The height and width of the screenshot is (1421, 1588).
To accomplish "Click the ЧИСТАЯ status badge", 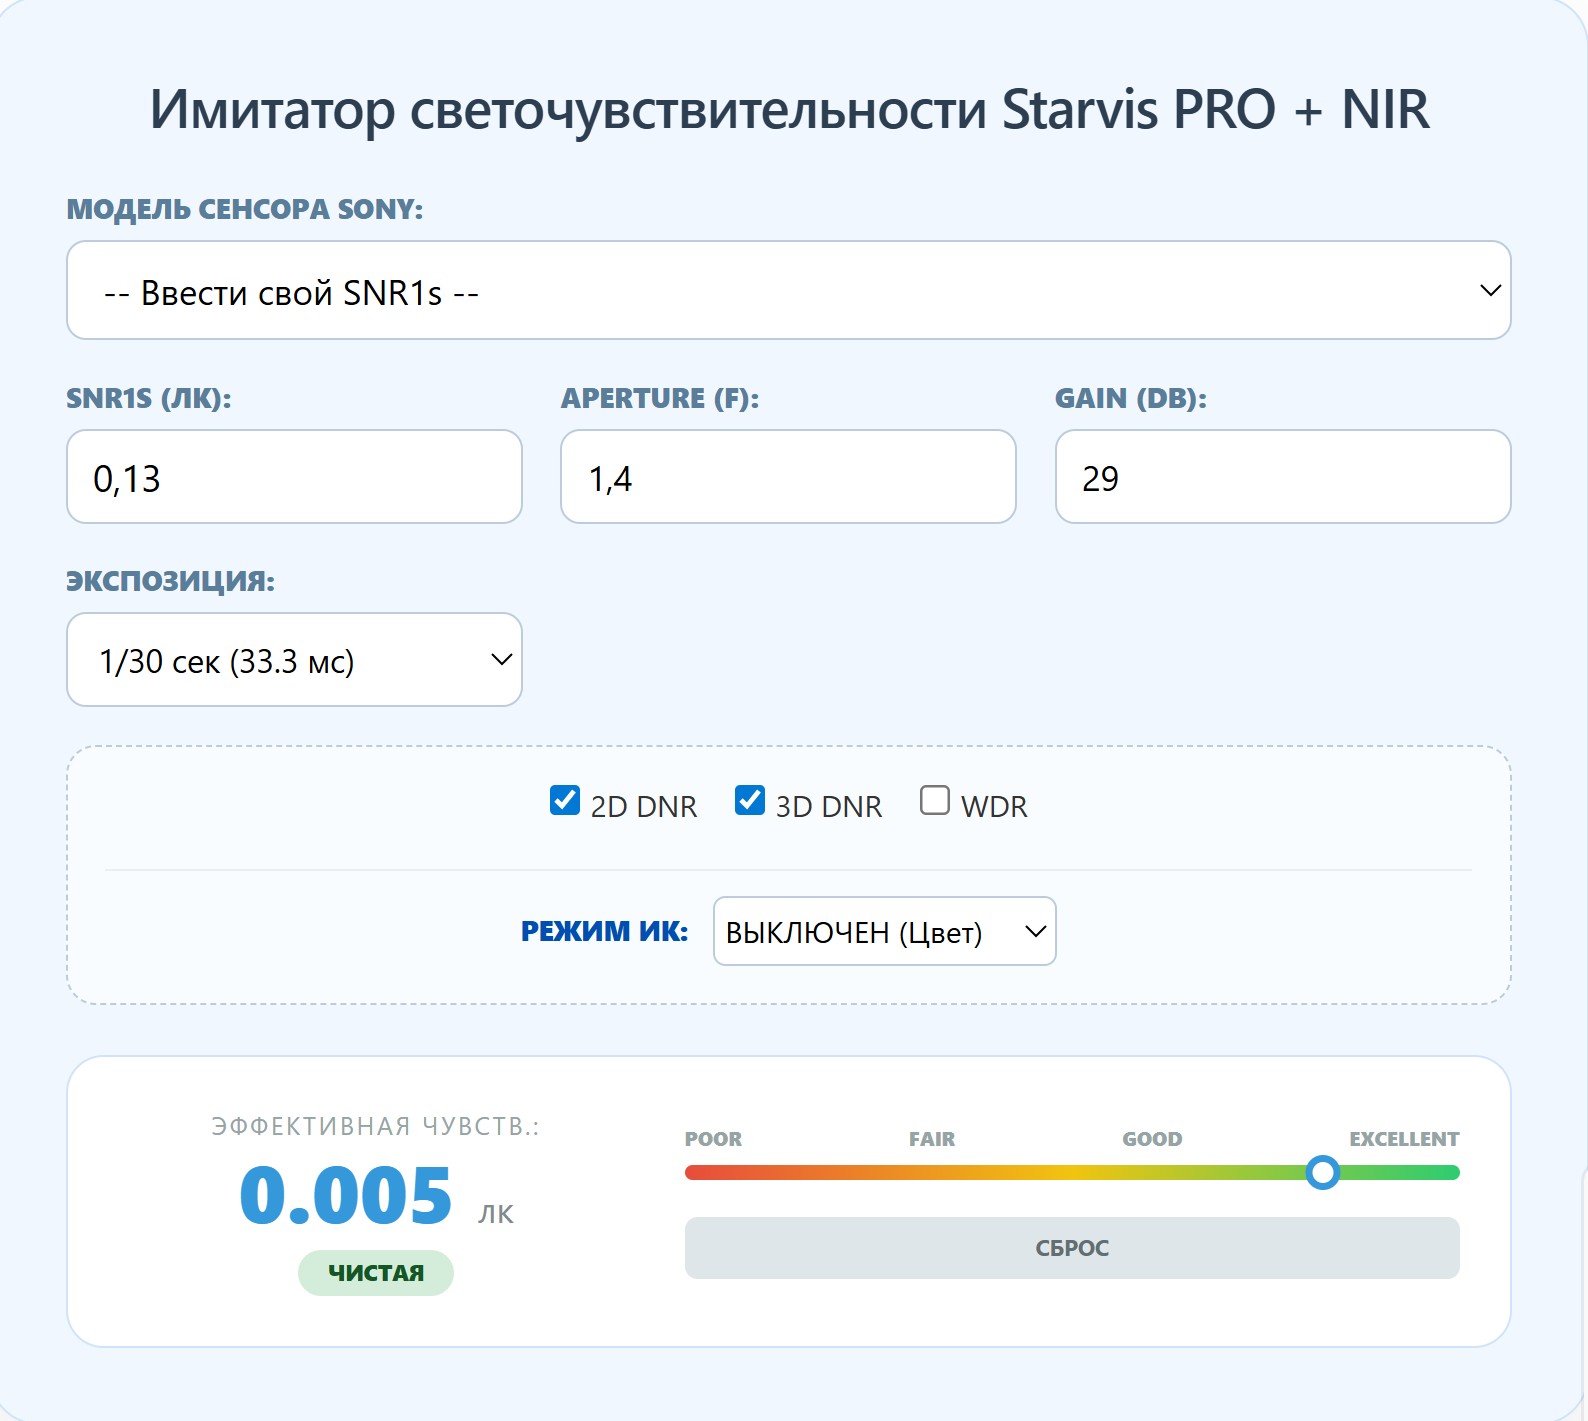I will click(376, 1273).
